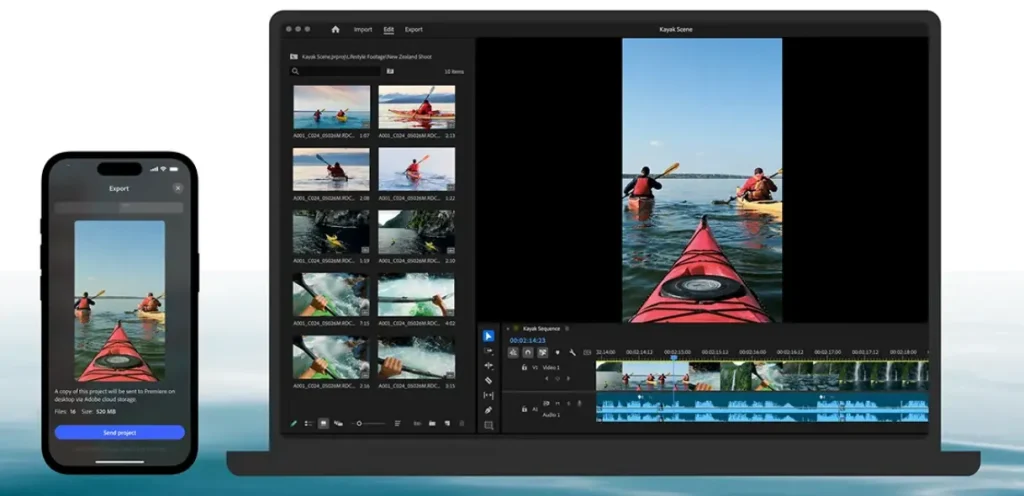Click the Video 1 track label
Image resolution: width=1024 pixels, height=496 pixels.
[551, 367]
